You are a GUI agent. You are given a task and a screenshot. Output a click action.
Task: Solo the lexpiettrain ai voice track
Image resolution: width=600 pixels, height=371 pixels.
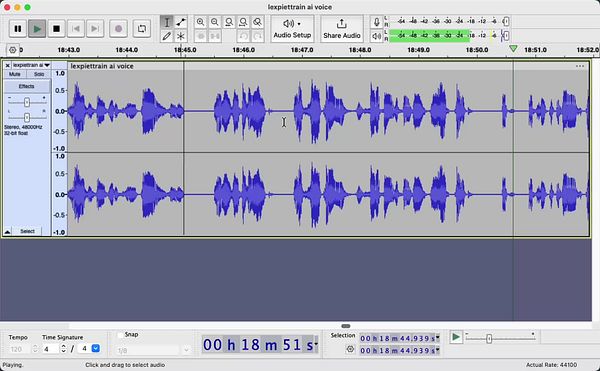(39, 74)
